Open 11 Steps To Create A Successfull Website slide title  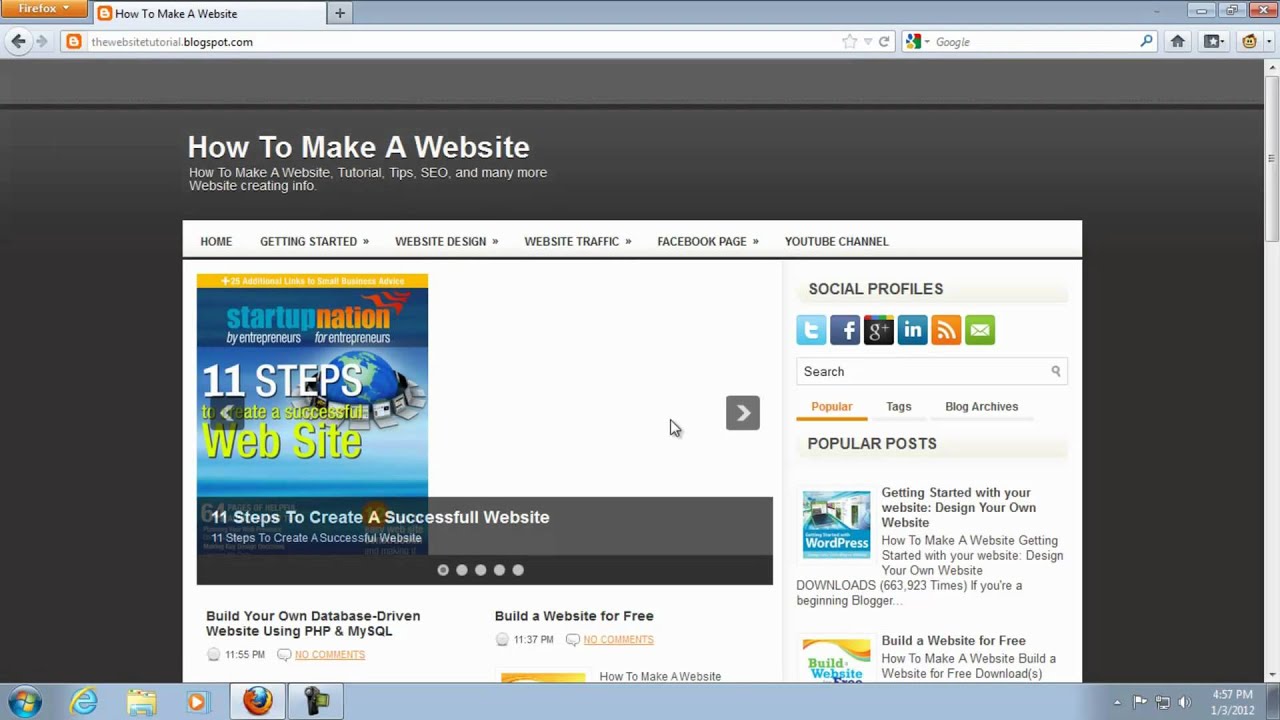[380, 517]
